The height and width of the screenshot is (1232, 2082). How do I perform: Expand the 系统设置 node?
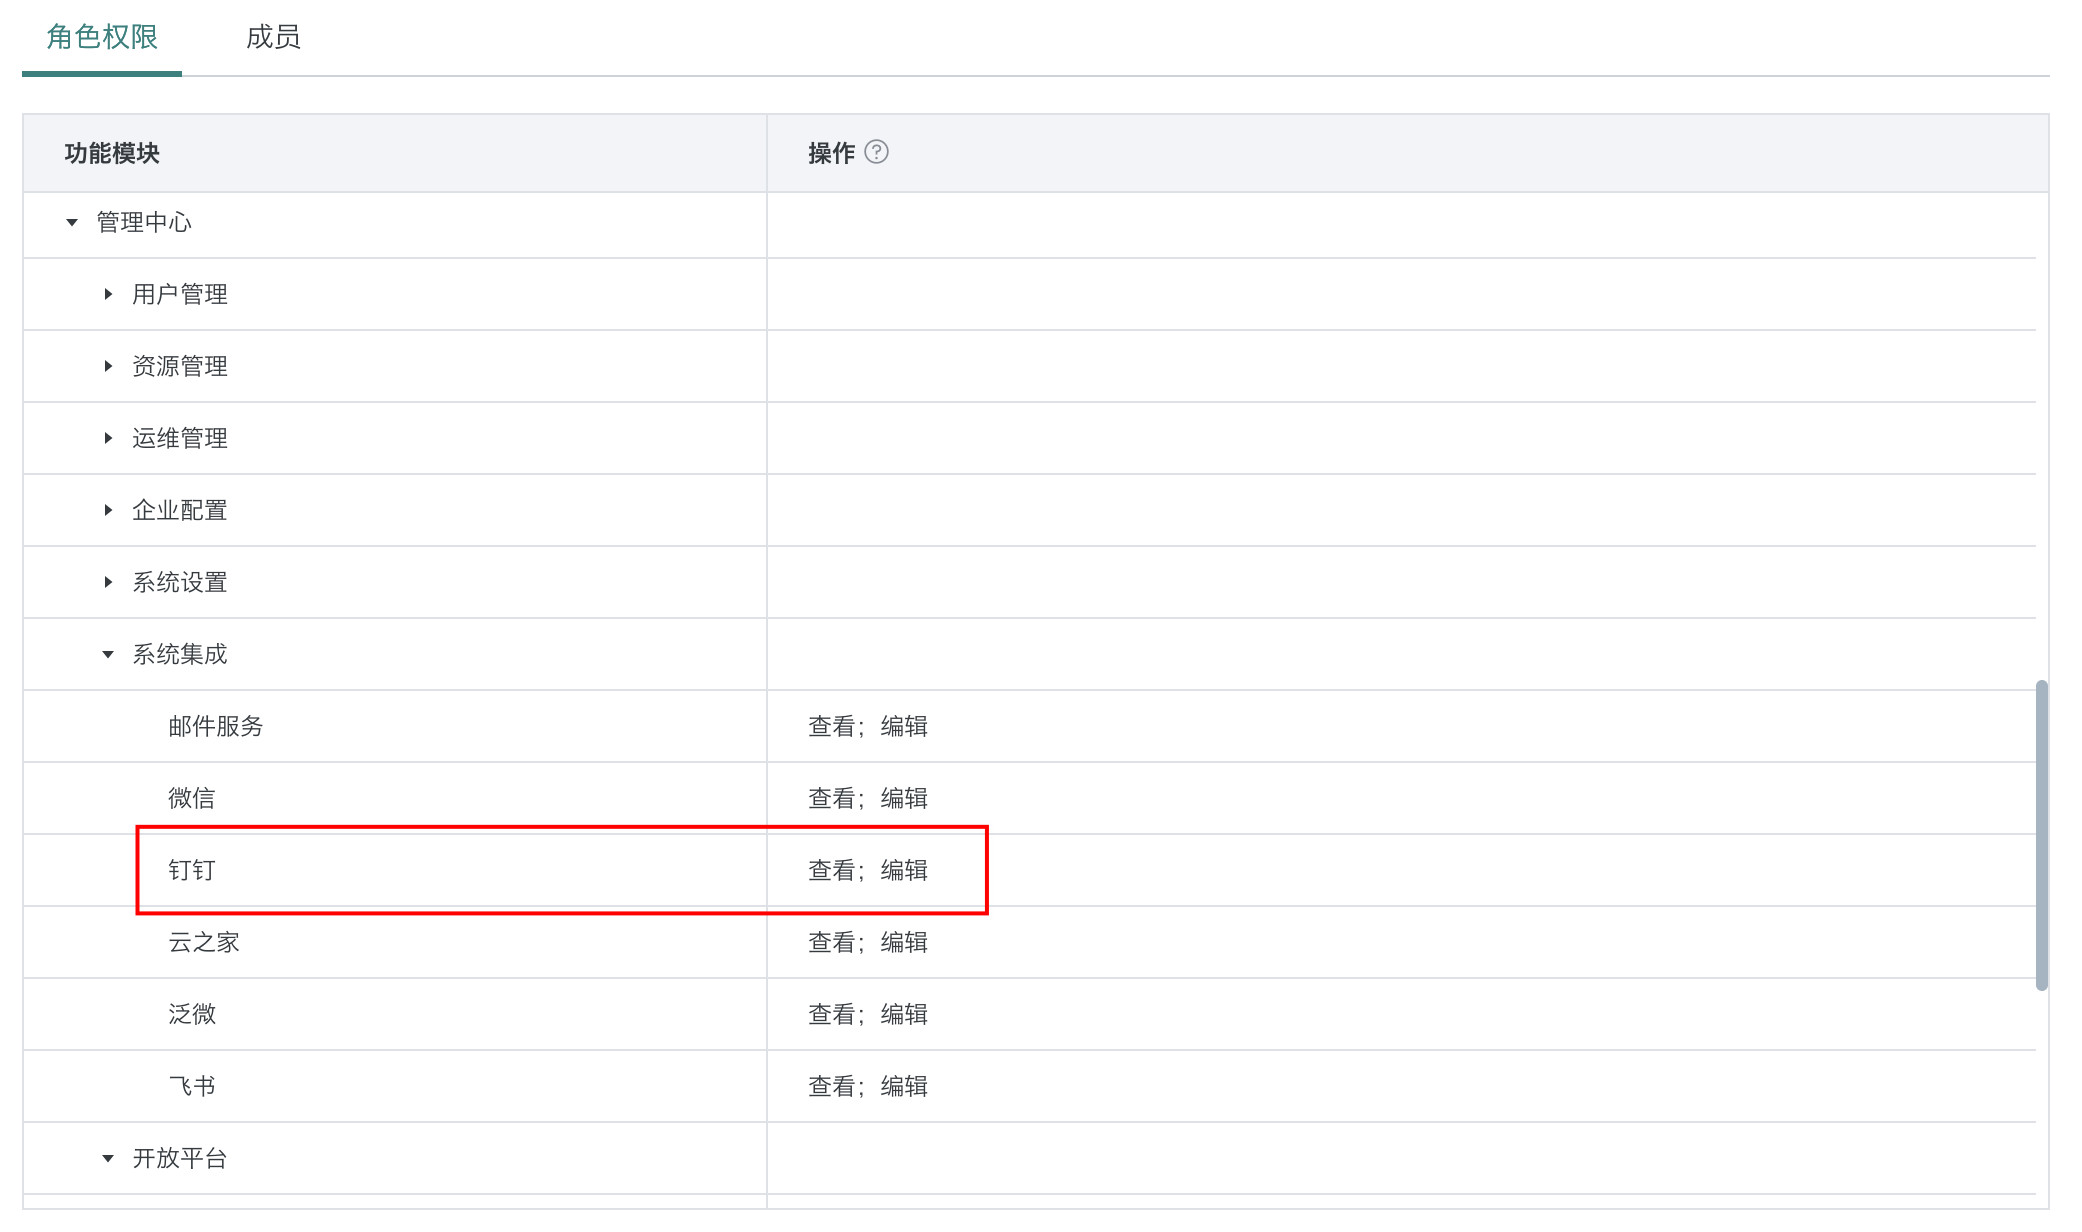tap(108, 582)
